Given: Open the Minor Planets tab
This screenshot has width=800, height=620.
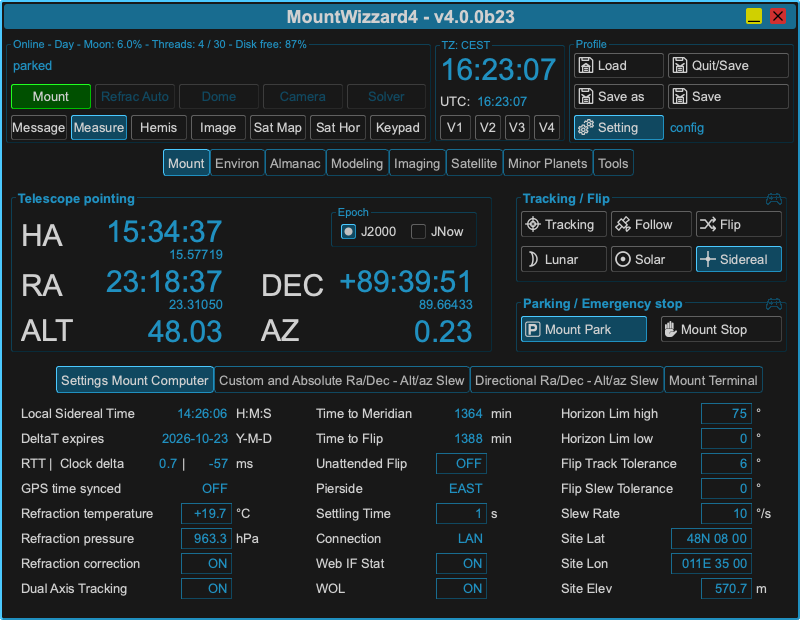Looking at the screenshot, I should click(x=547, y=163).
